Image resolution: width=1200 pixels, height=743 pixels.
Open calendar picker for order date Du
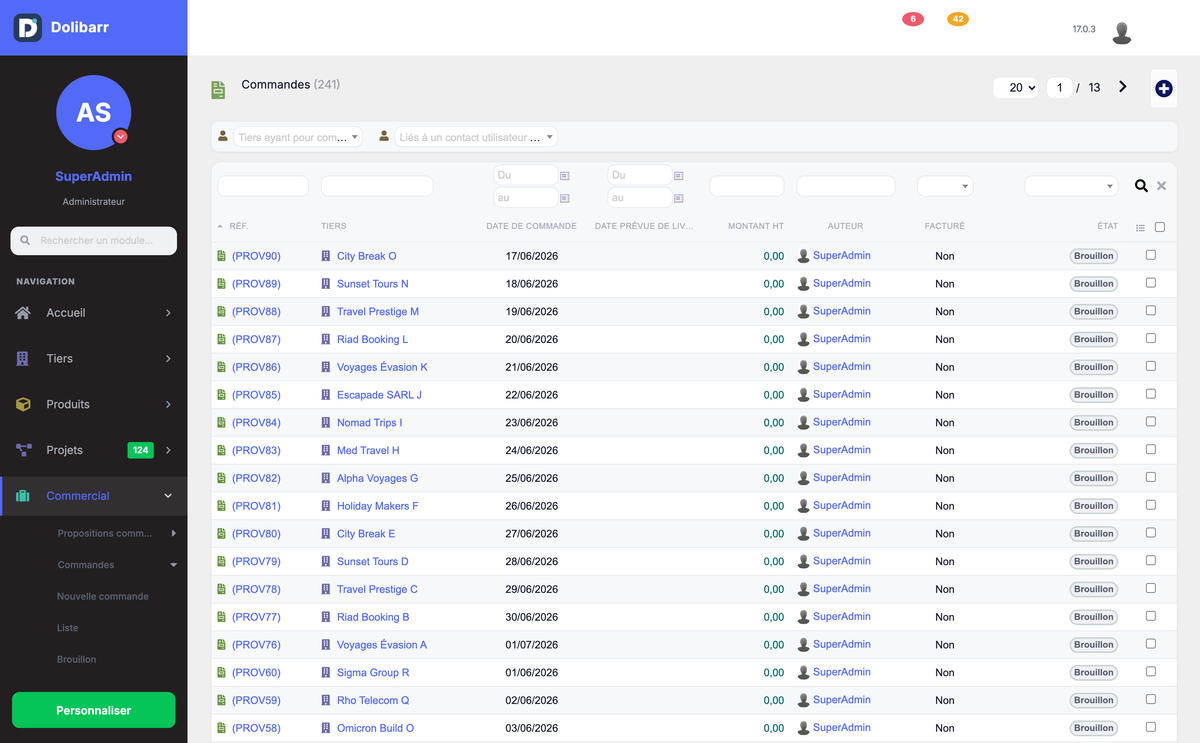click(565, 175)
